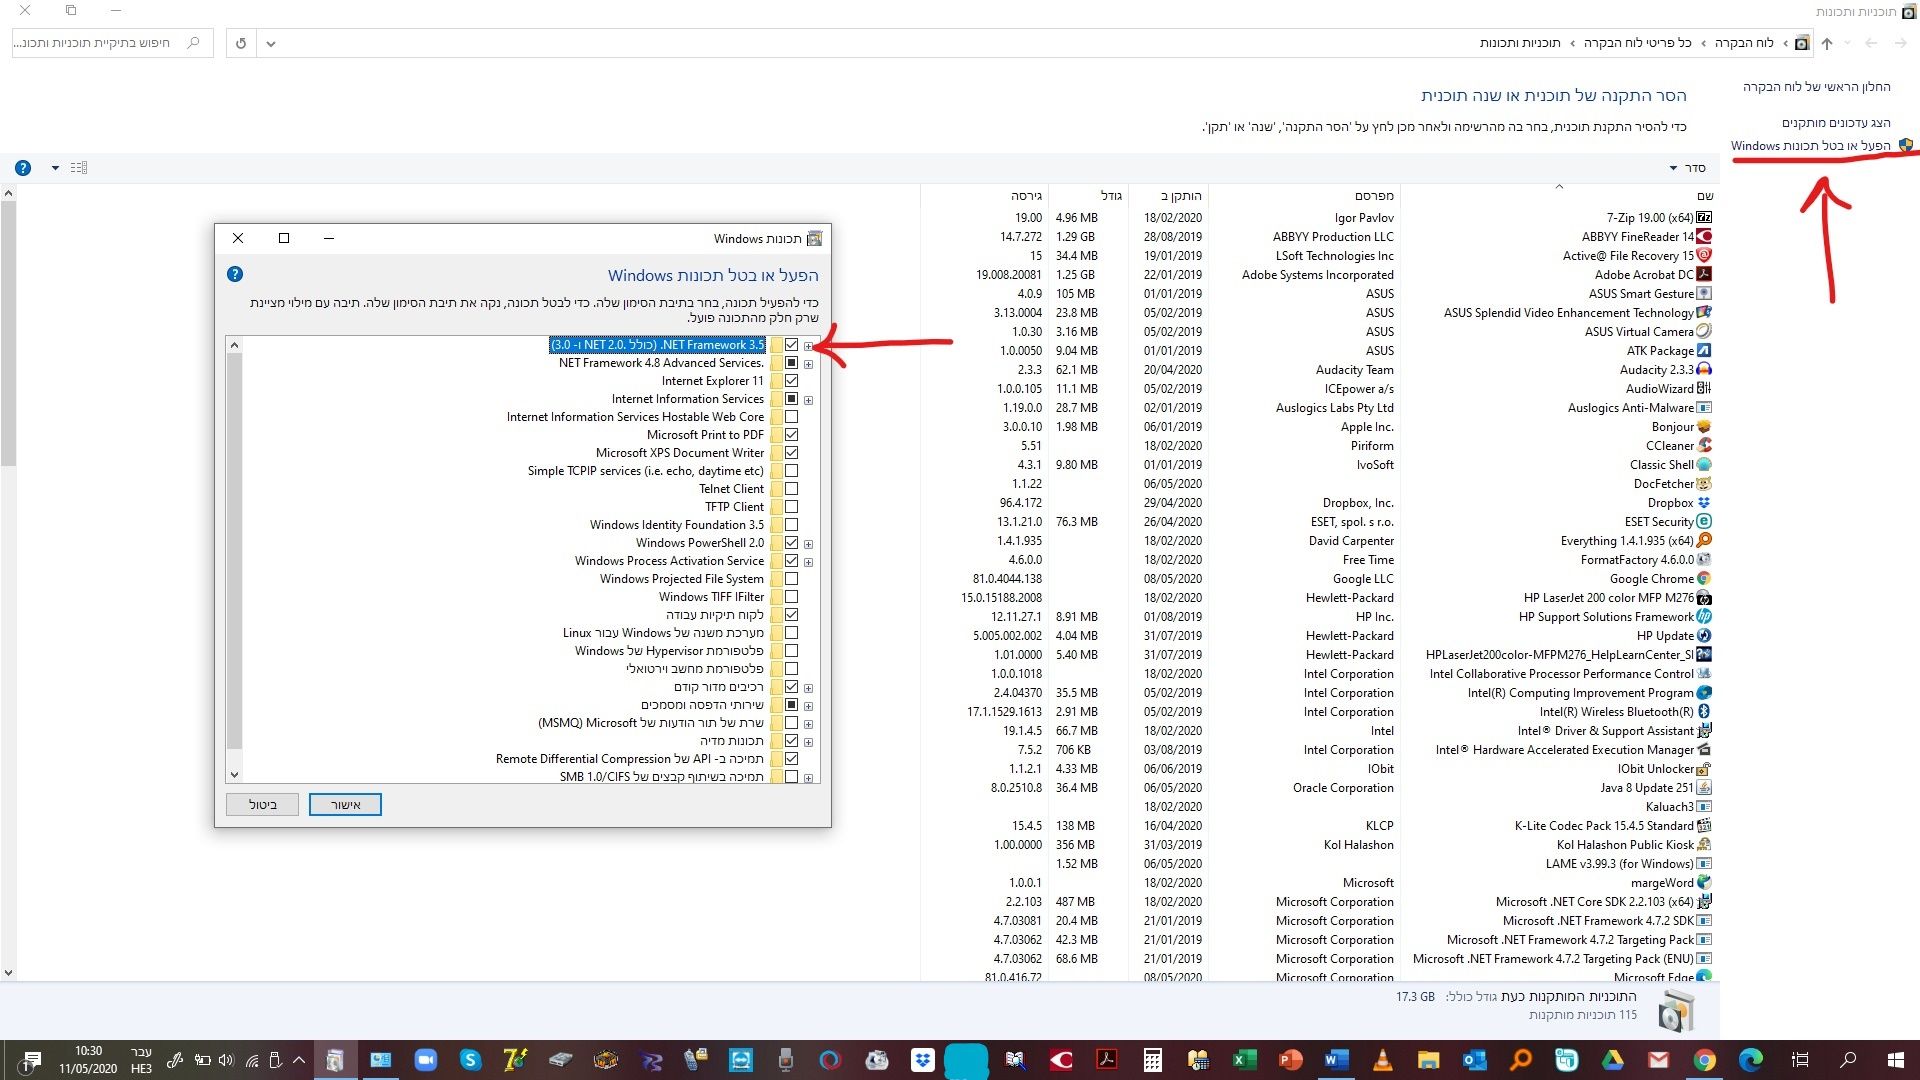Sort the list by the מפרסם column header
This screenshot has width=1920, height=1080.
point(1374,196)
